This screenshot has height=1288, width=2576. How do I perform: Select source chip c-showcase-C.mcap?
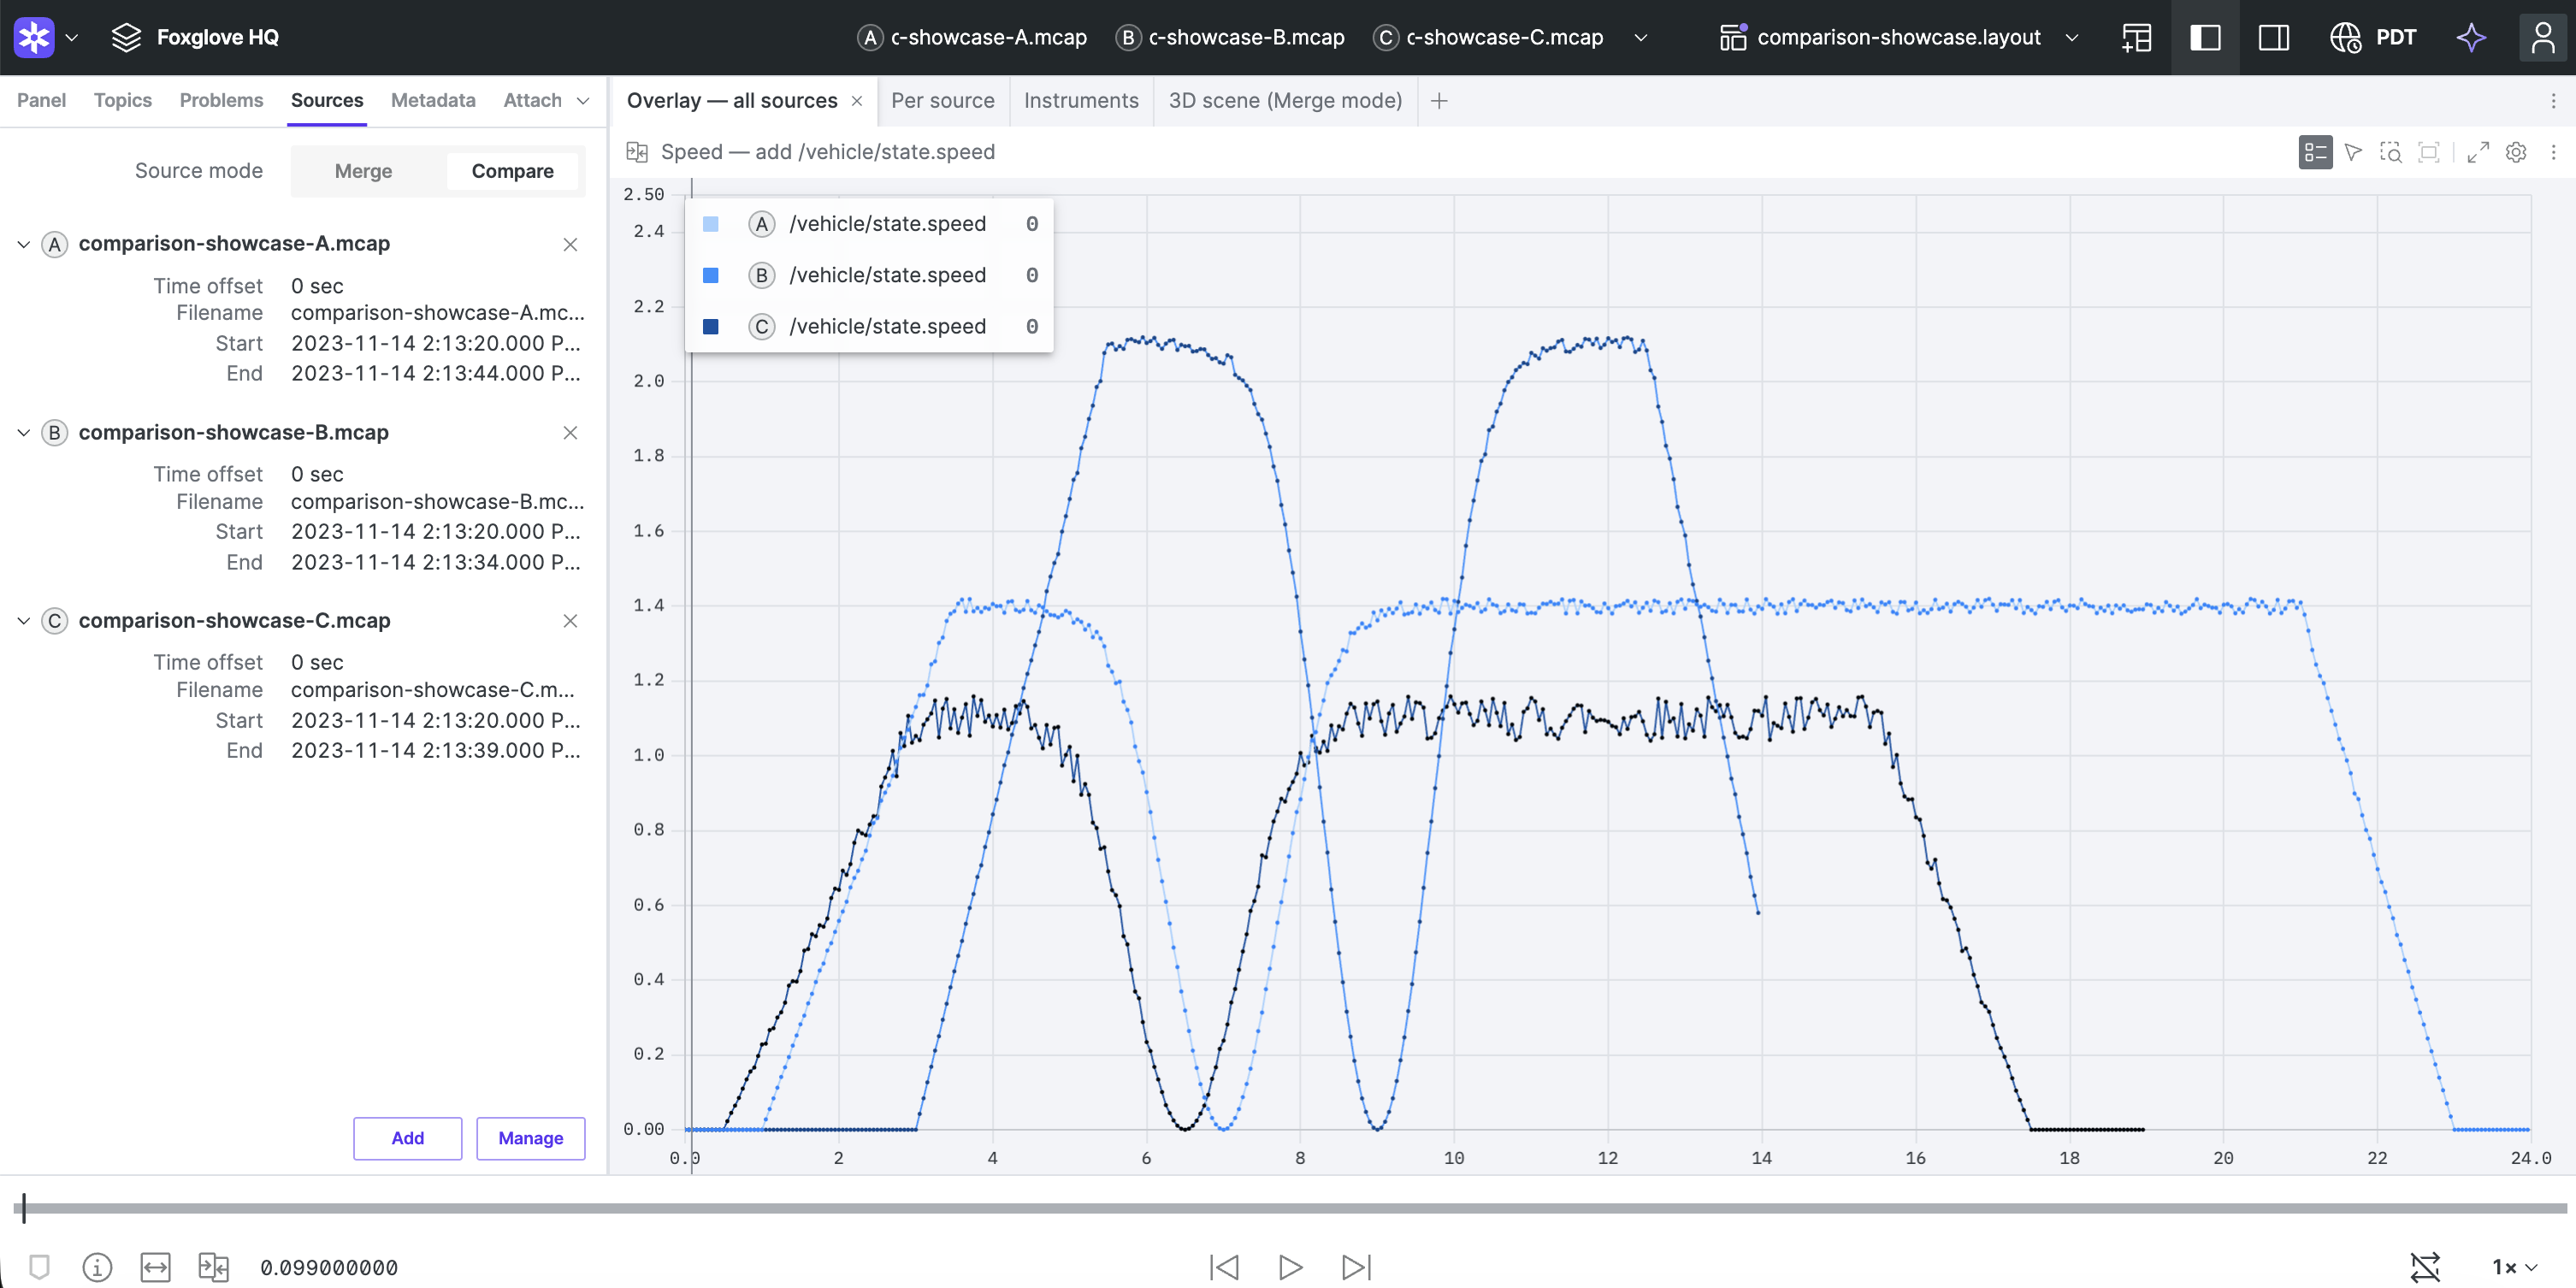click(1488, 37)
